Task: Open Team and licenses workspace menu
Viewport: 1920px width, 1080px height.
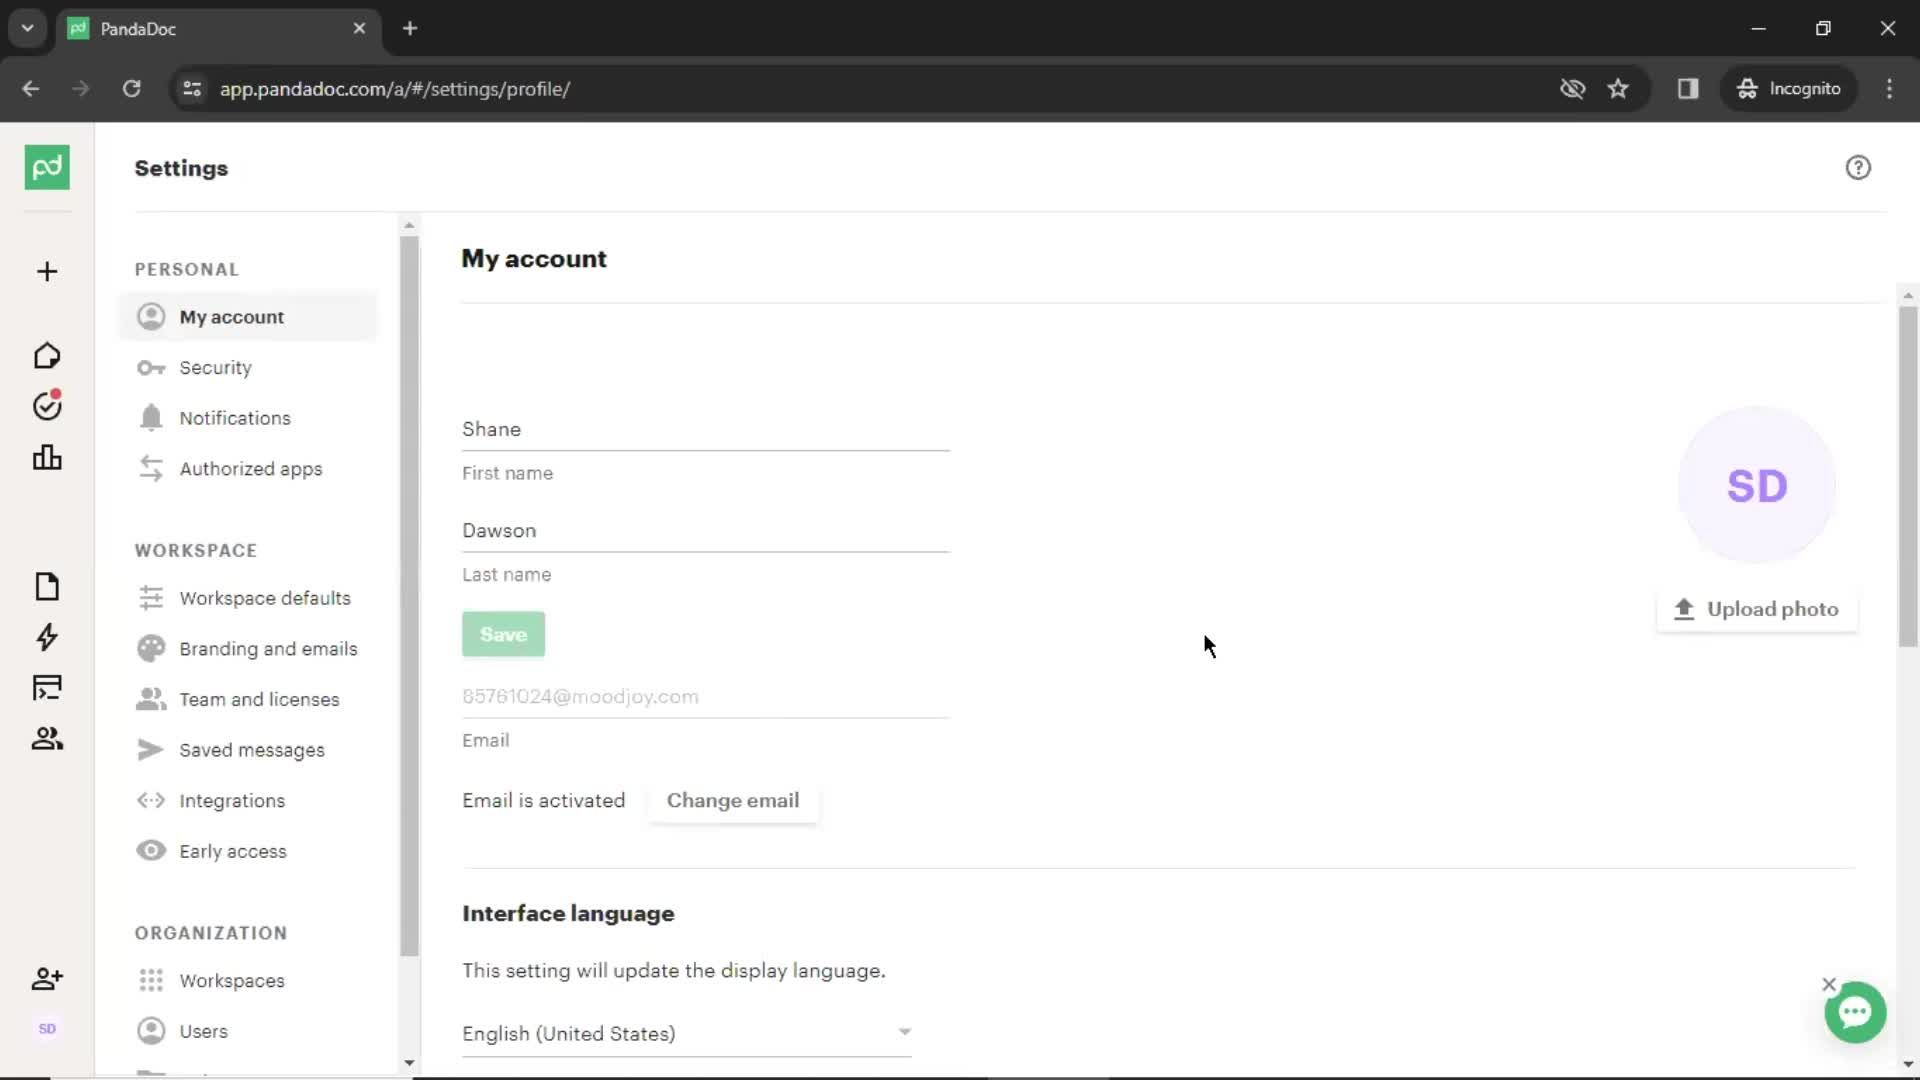Action: pyautogui.click(x=260, y=699)
